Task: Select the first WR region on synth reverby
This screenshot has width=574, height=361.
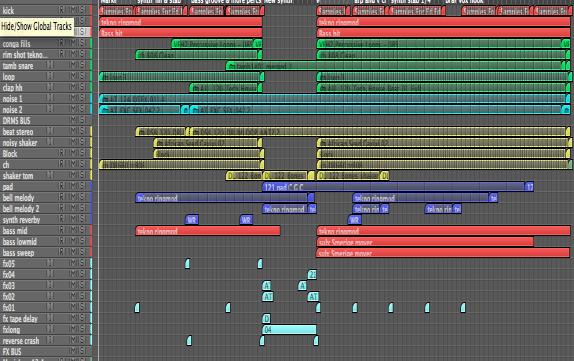Action: [192, 220]
